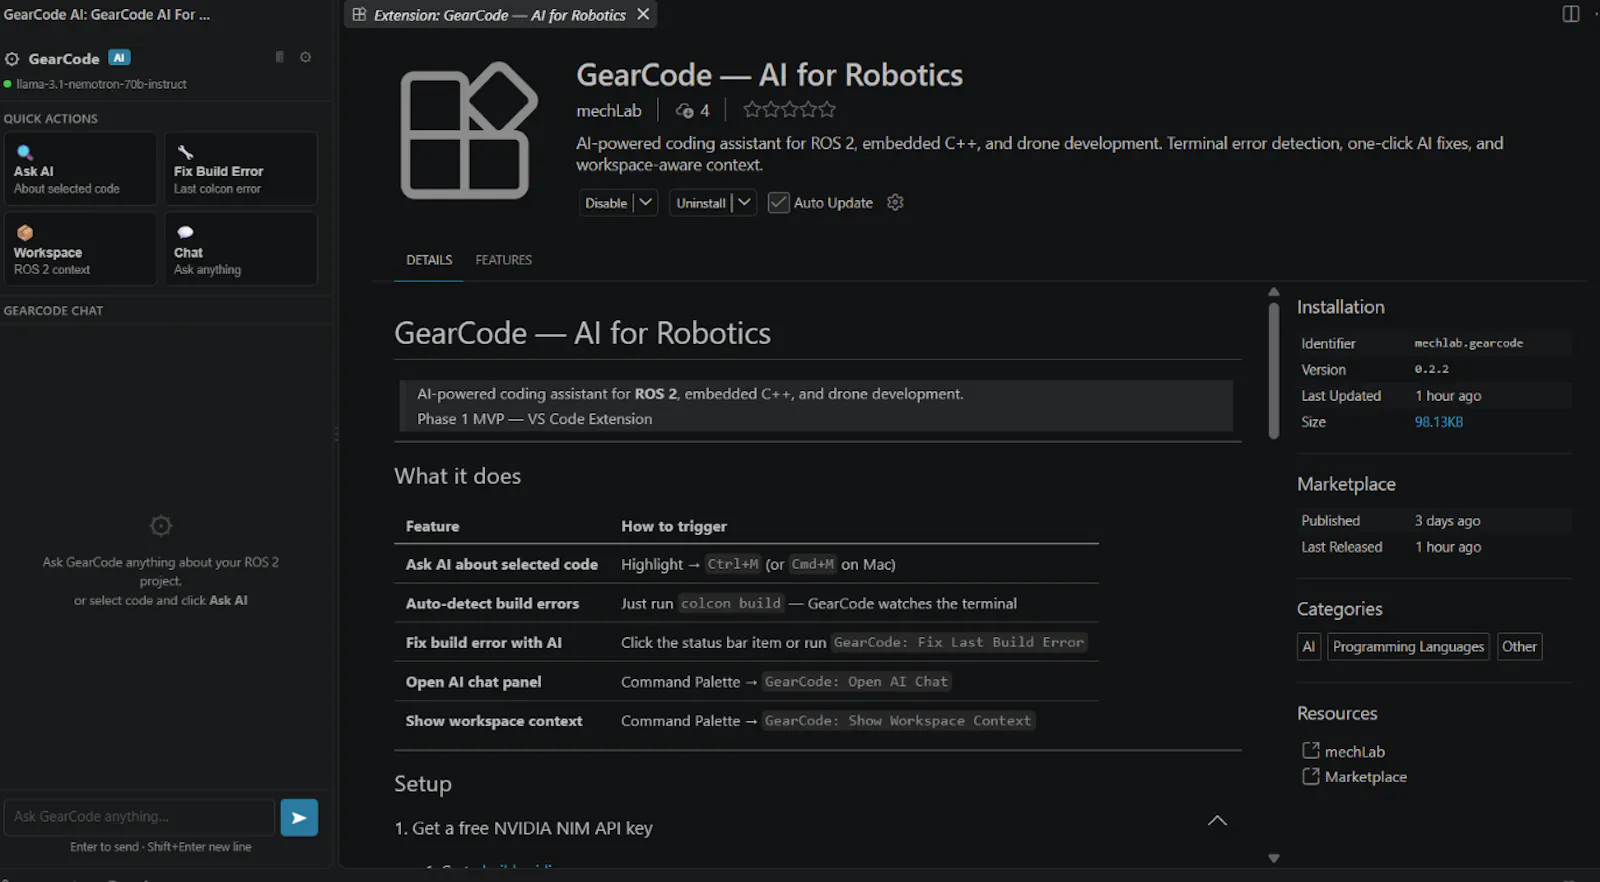Image resolution: width=1600 pixels, height=882 pixels.
Task: Click the install count cloud download icon
Action: pyautogui.click(x=684, y=111)
